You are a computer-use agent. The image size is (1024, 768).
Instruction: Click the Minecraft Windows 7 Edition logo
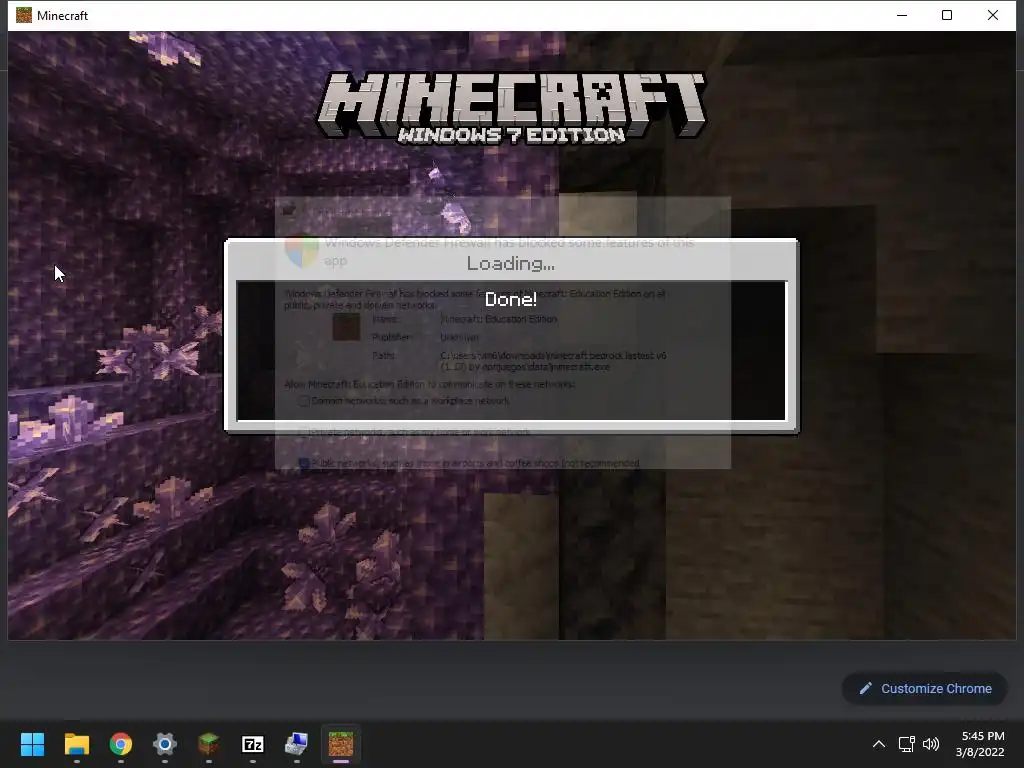pyautogui.click(x=511, y=108)
